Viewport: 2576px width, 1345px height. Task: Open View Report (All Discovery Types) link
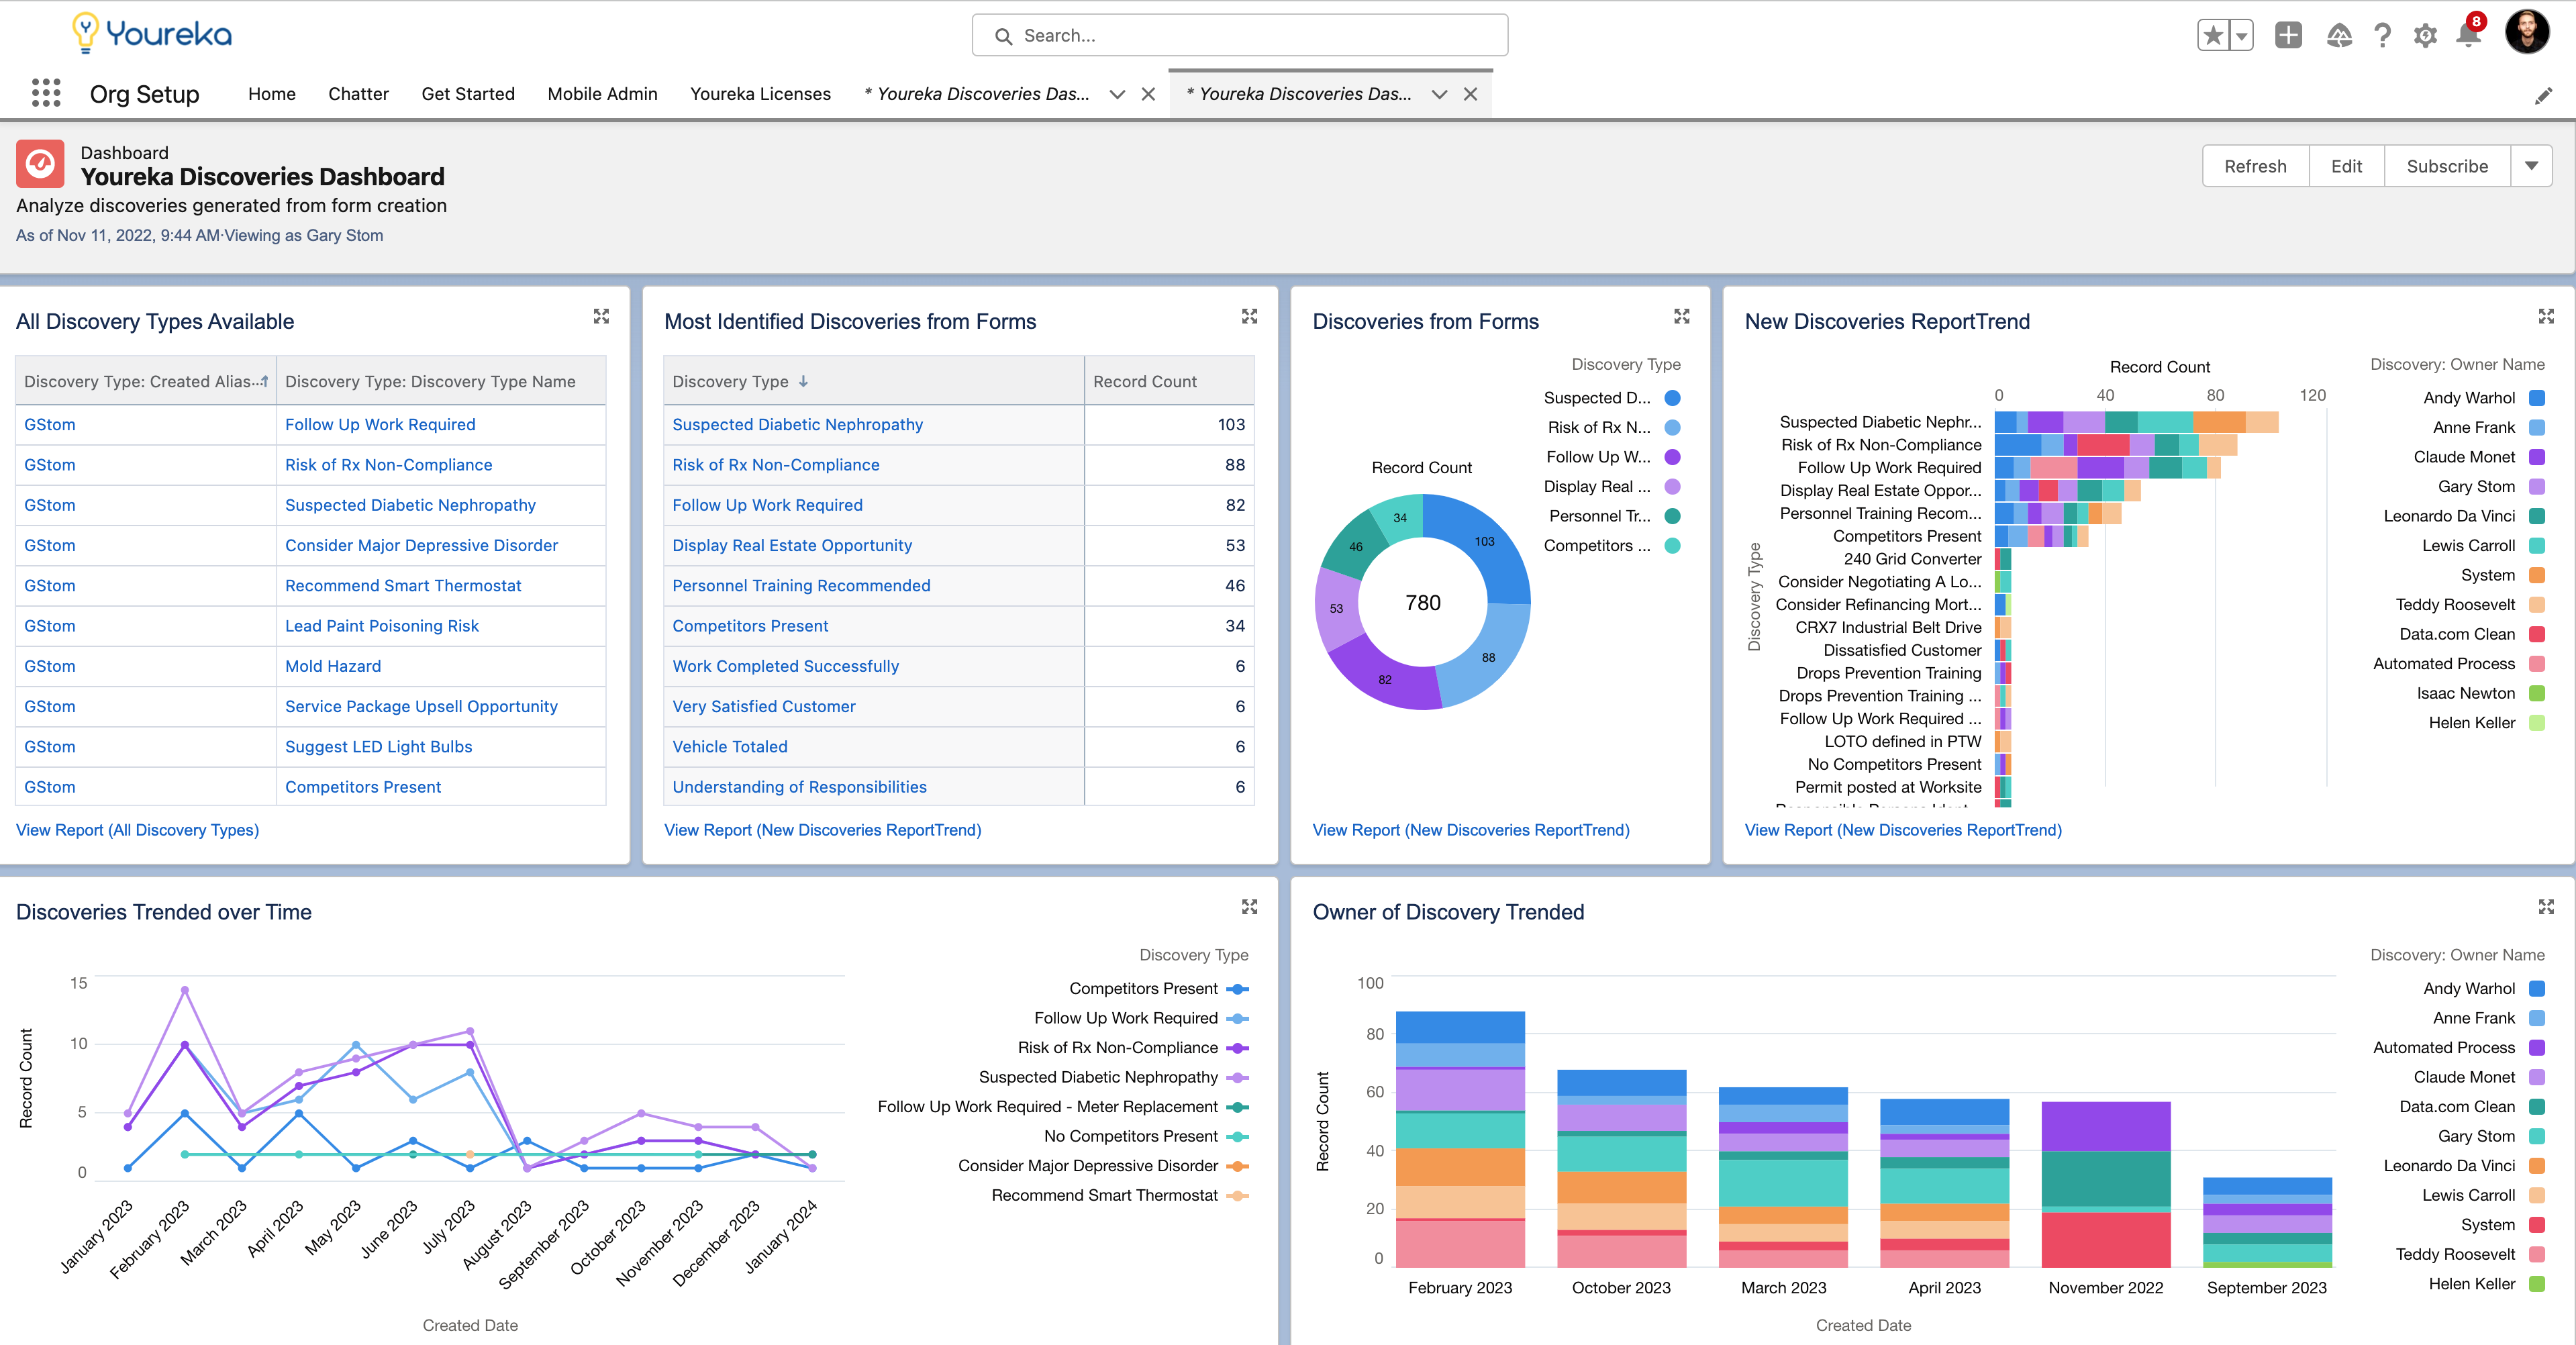[x=138, y=830]
